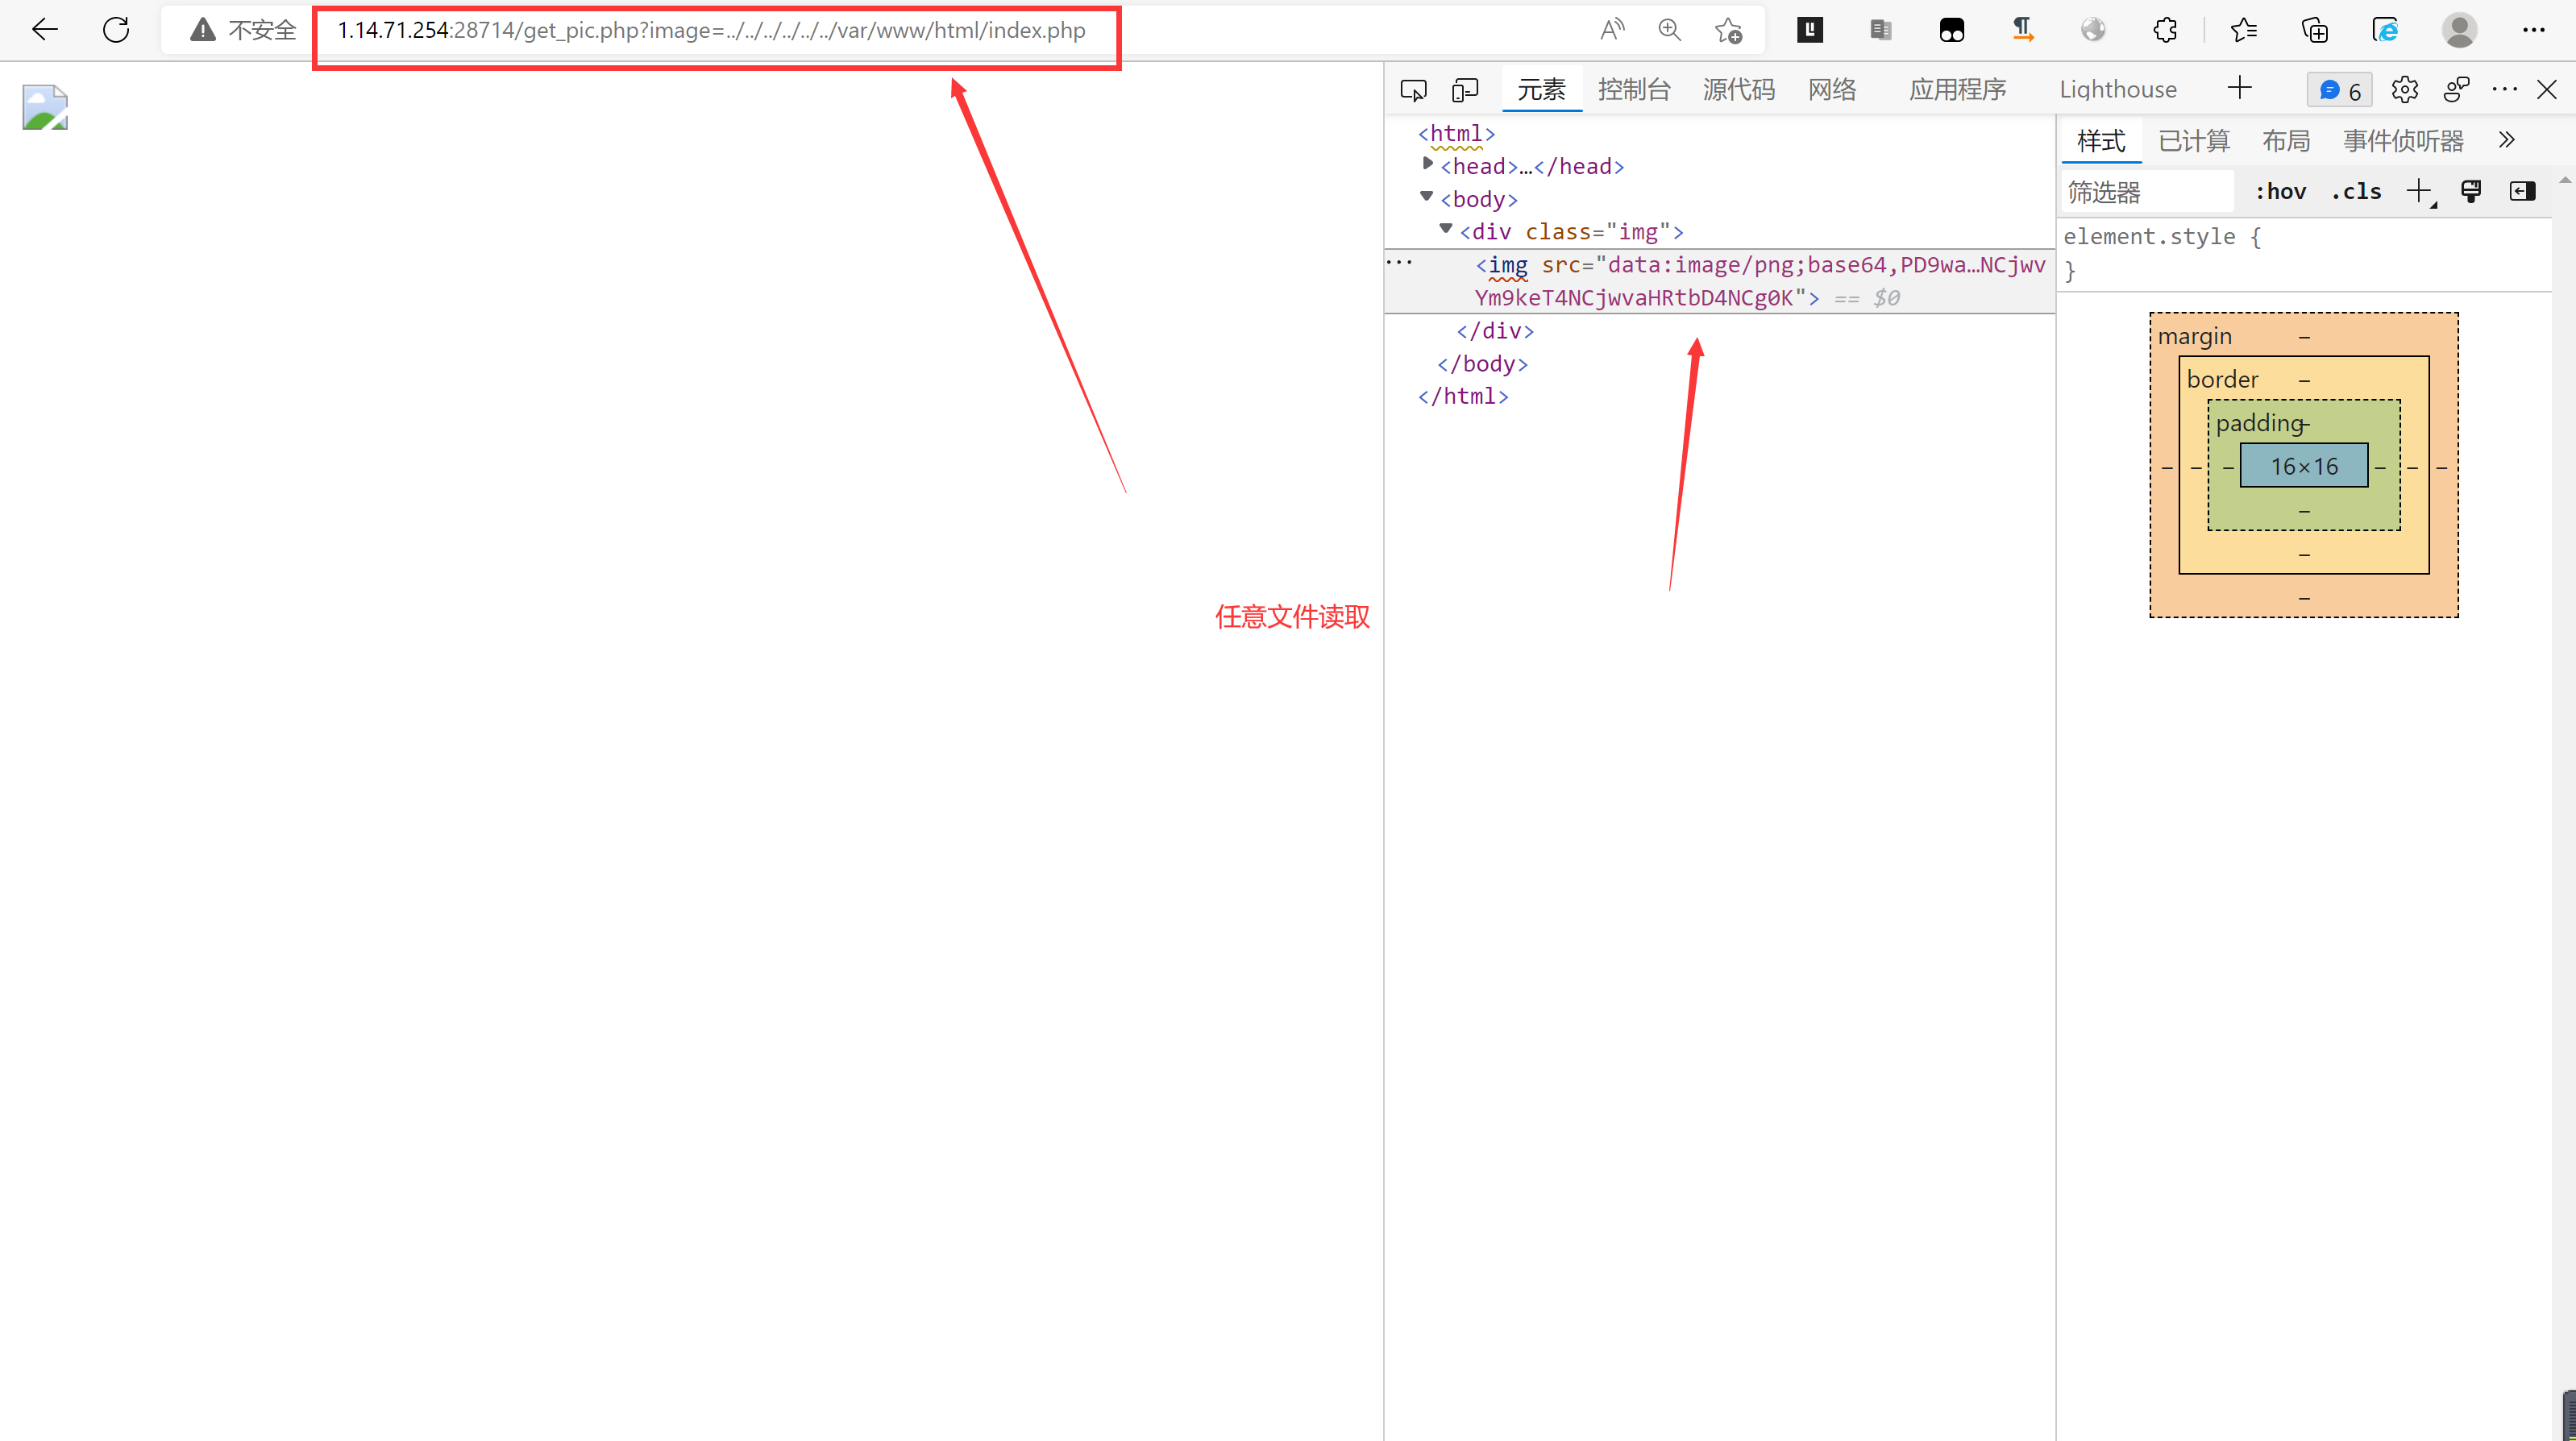Collapse the body element node
Screen dimensions: 2576x1441
coord(1425,197)
